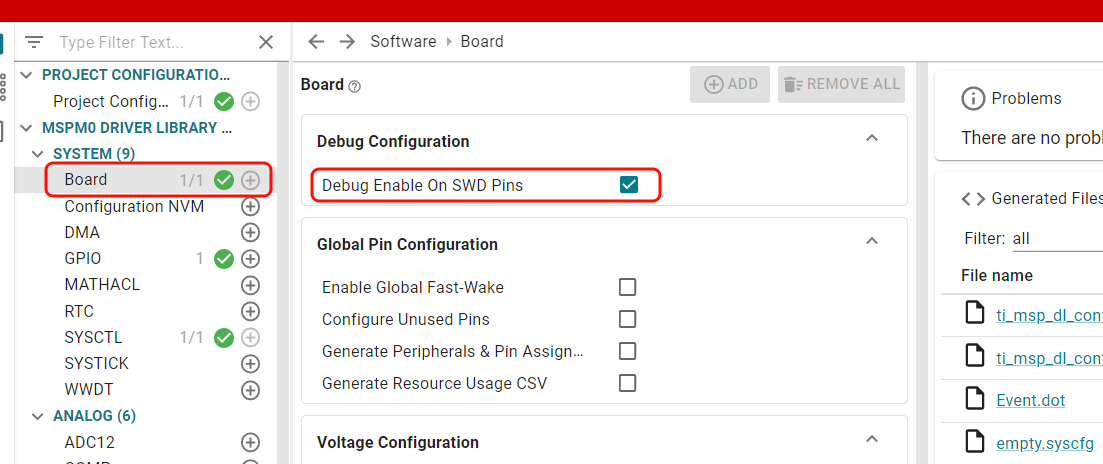Click the ADD button in the Board header
The image size is (1103, 464).
730,84
